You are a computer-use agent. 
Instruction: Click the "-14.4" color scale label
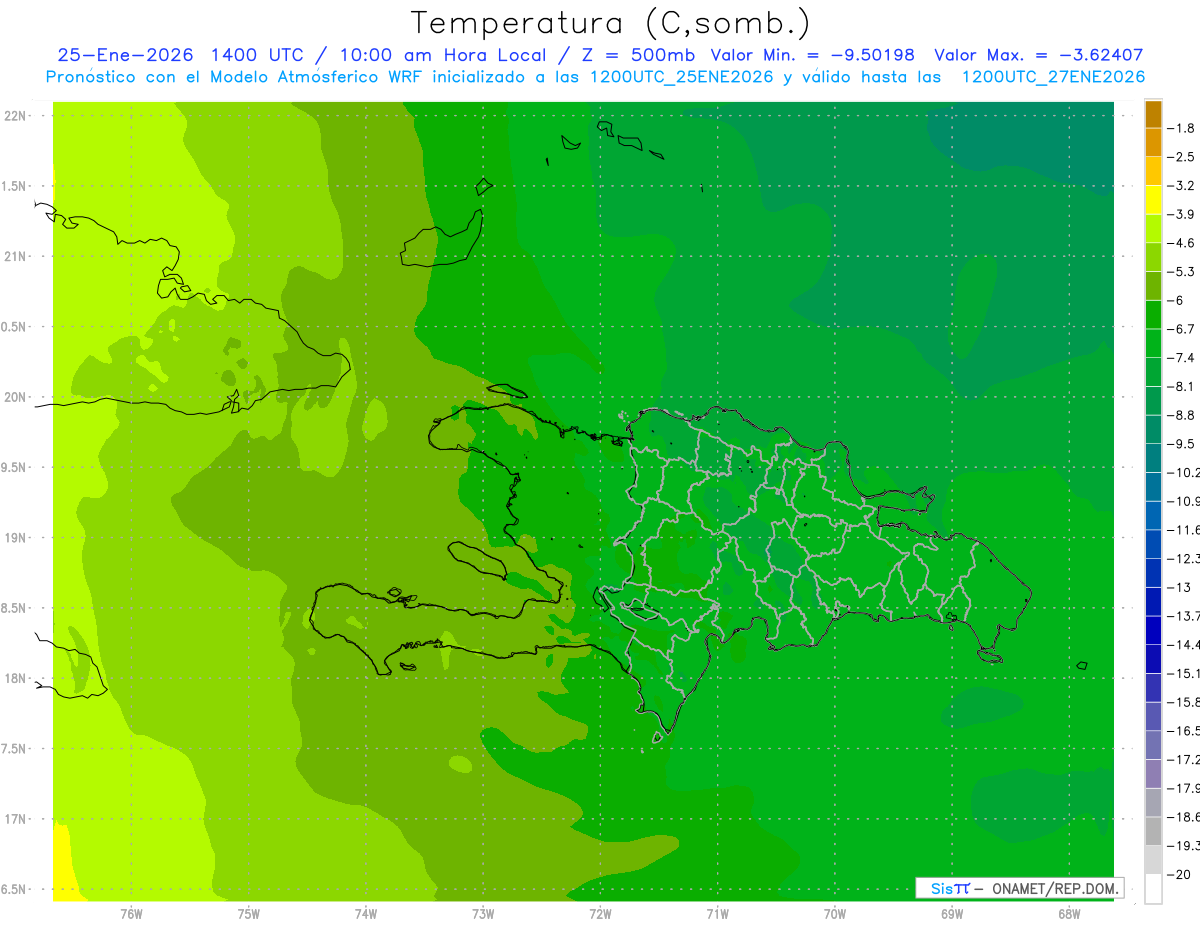click(x=1184, y=644)
